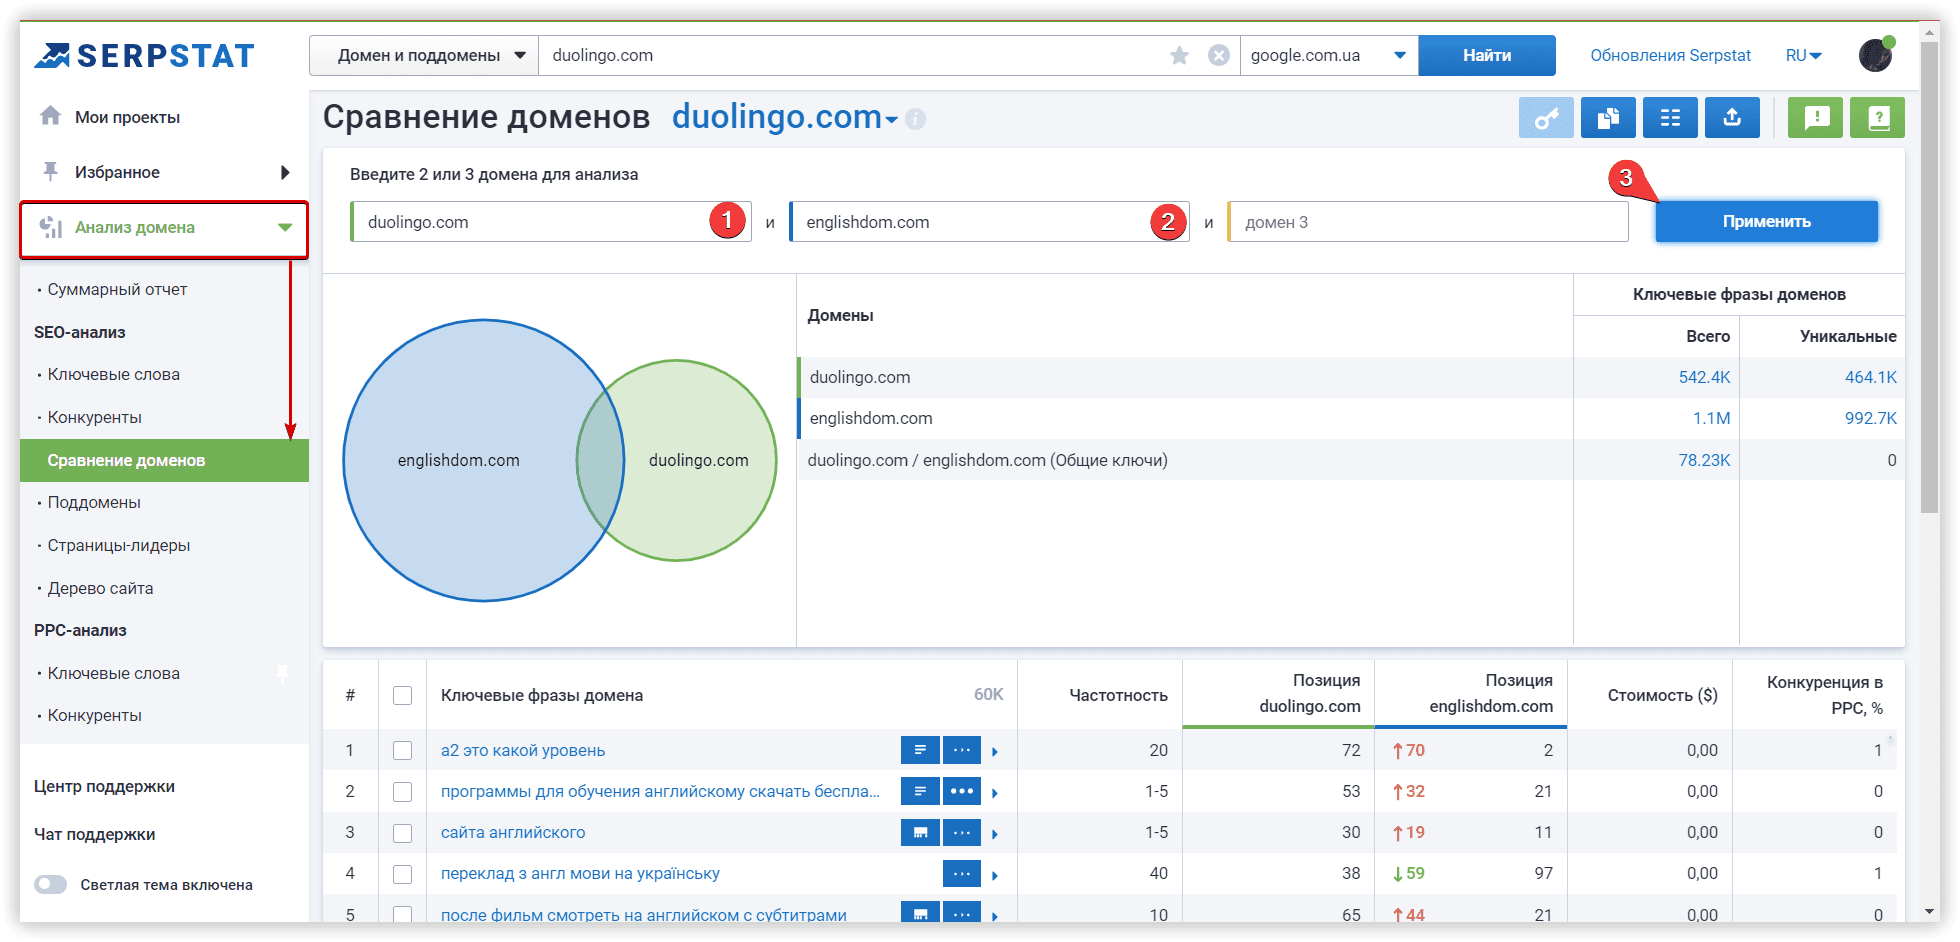1960x942 pixels.
Task: Open the three-dots menu for 'переклад з англ мови' row
Action: (x=962, y=873)
